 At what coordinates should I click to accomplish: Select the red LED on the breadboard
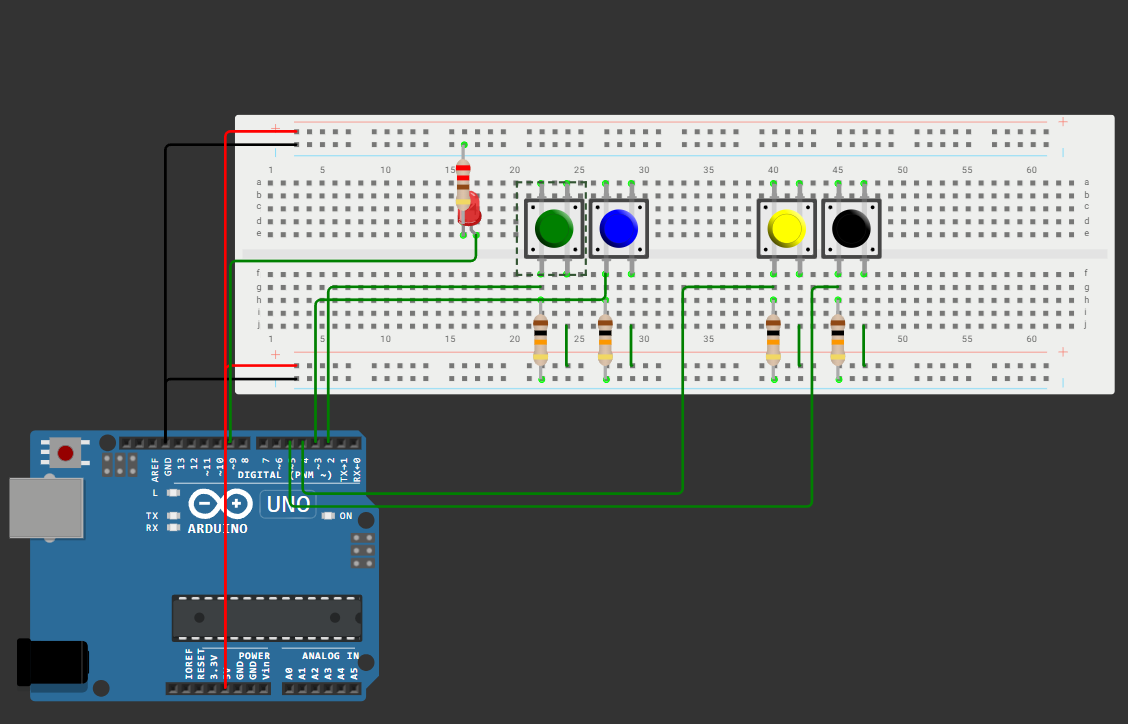tap(469, 211)
